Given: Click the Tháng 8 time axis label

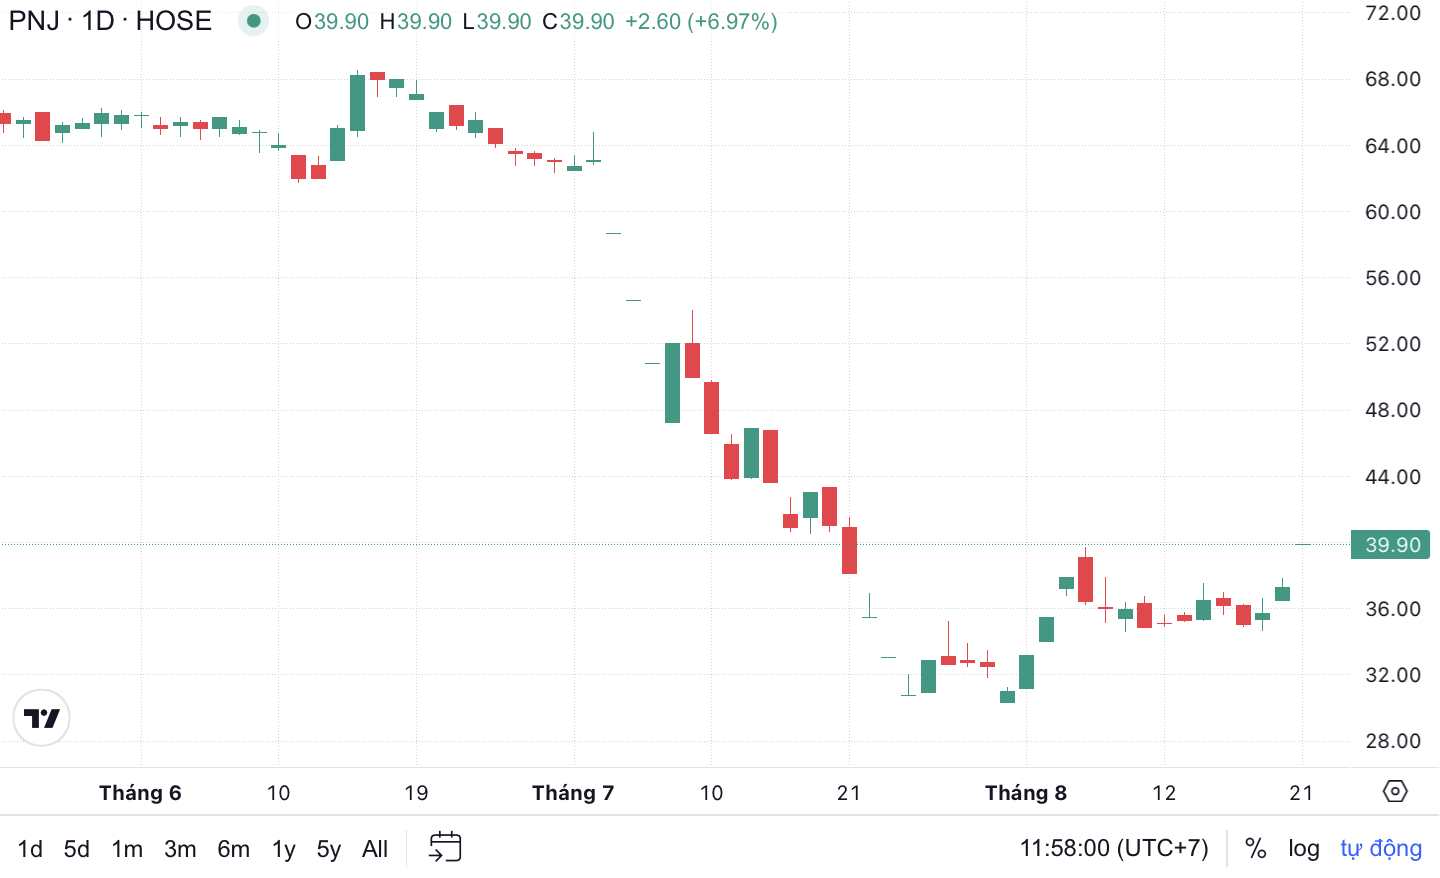Looking at the screenshot, I should coord(1026,793).
